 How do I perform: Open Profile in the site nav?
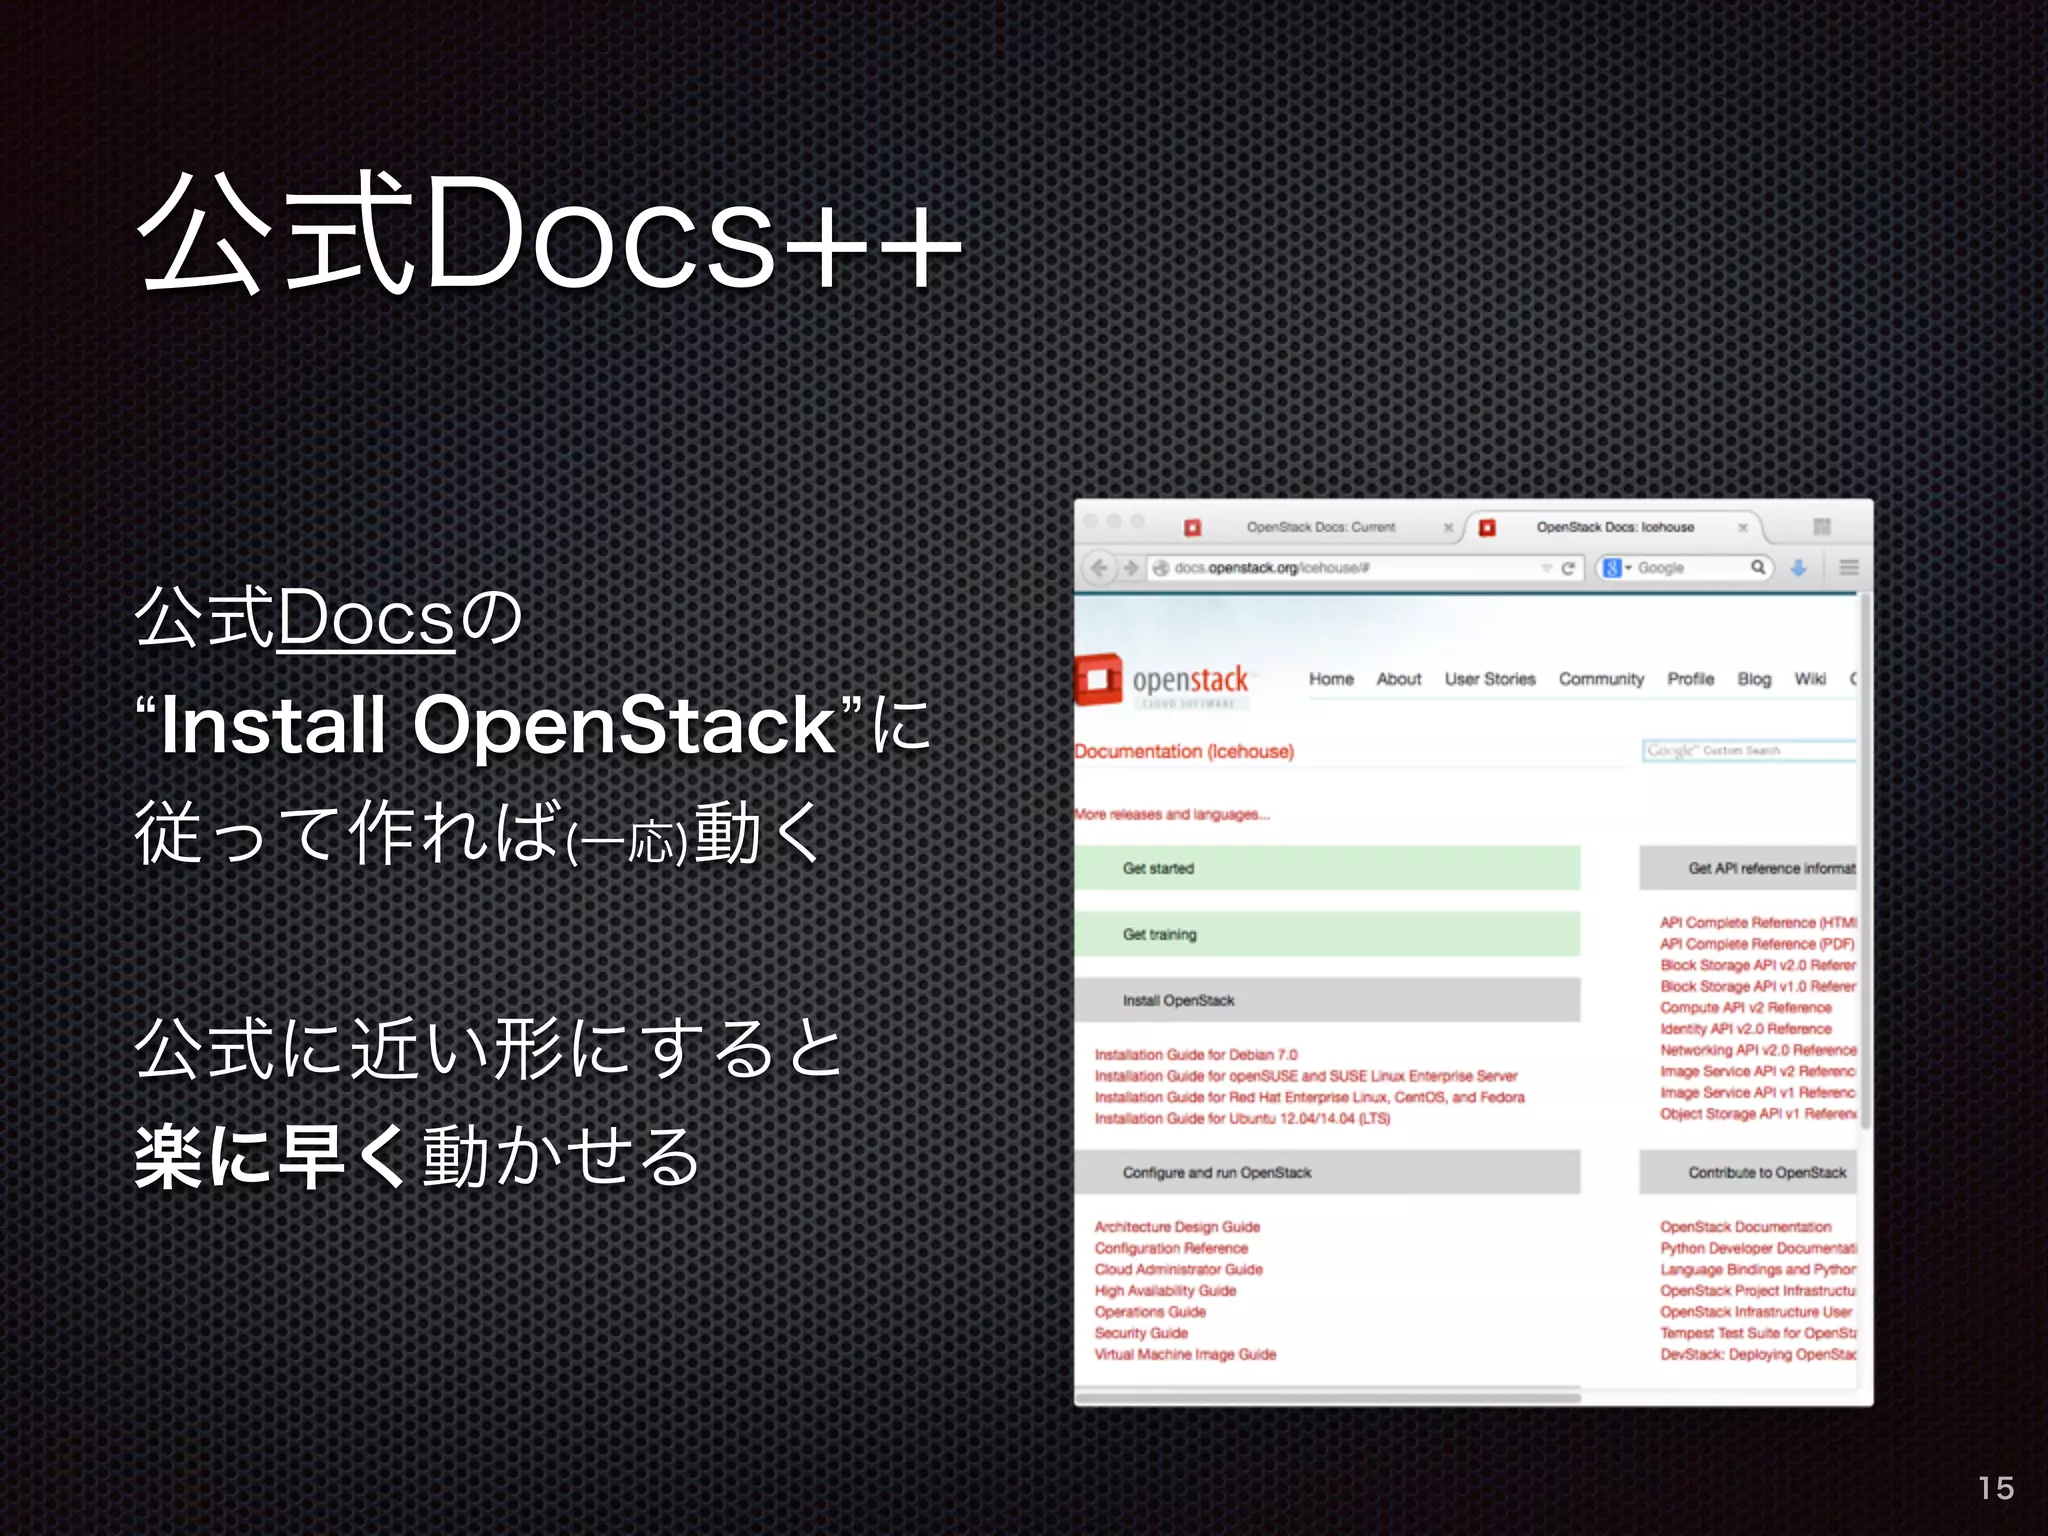pos(1690,679)
